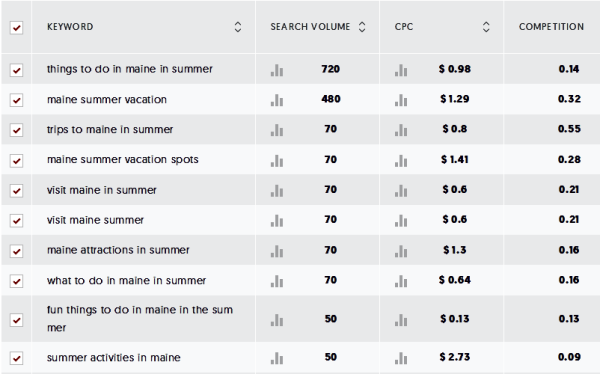600x374 pixels.
Task: Click the SEARCH VOLUME header label
Action: pyautogui.click(x=310, y=27)
